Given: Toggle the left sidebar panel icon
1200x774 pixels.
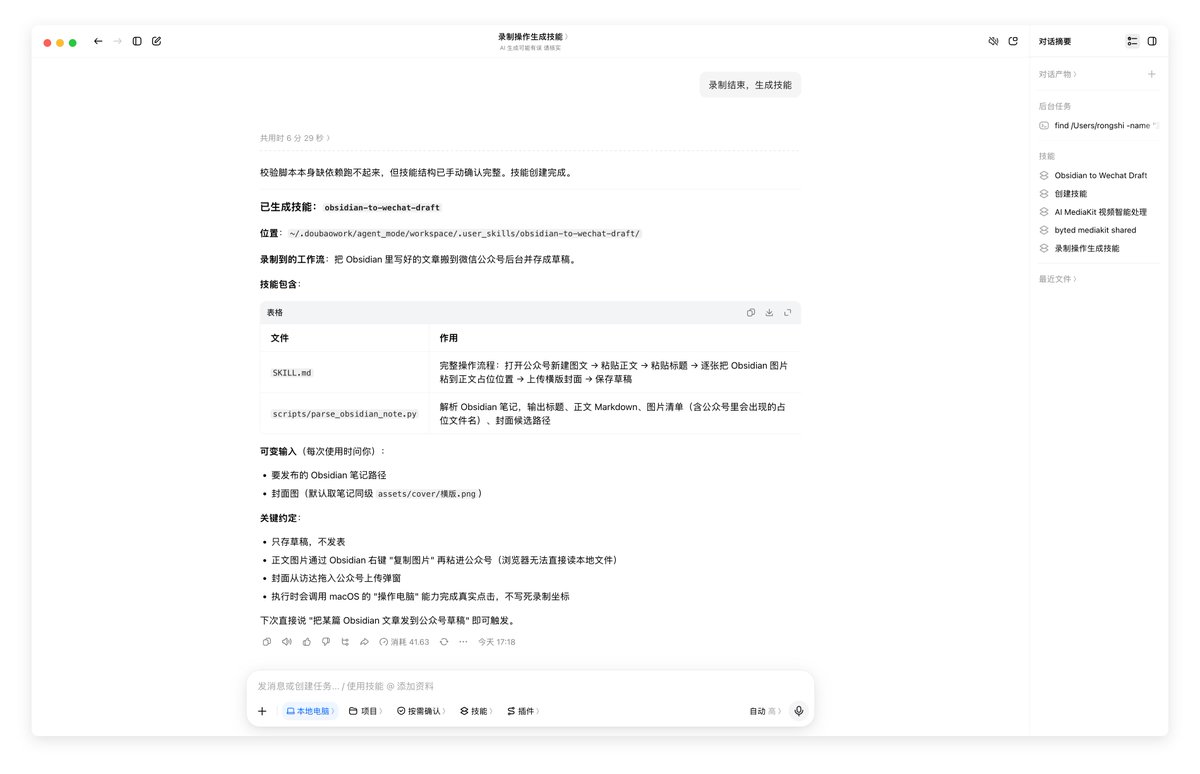Looking at the screenshot, I should coord(137,41).
